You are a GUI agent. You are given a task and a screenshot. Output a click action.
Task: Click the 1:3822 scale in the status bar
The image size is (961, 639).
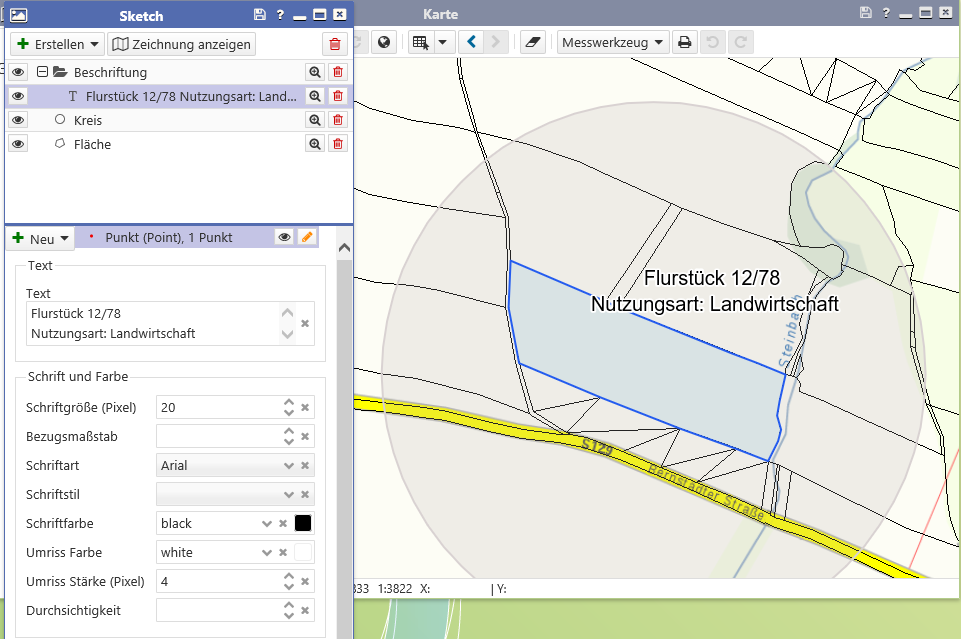click(x=395, y=589)
